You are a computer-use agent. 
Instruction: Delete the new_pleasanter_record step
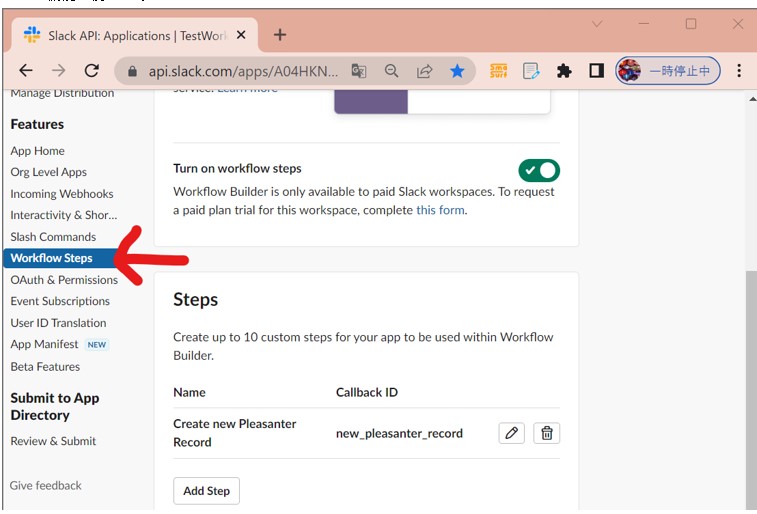[547, 433]
